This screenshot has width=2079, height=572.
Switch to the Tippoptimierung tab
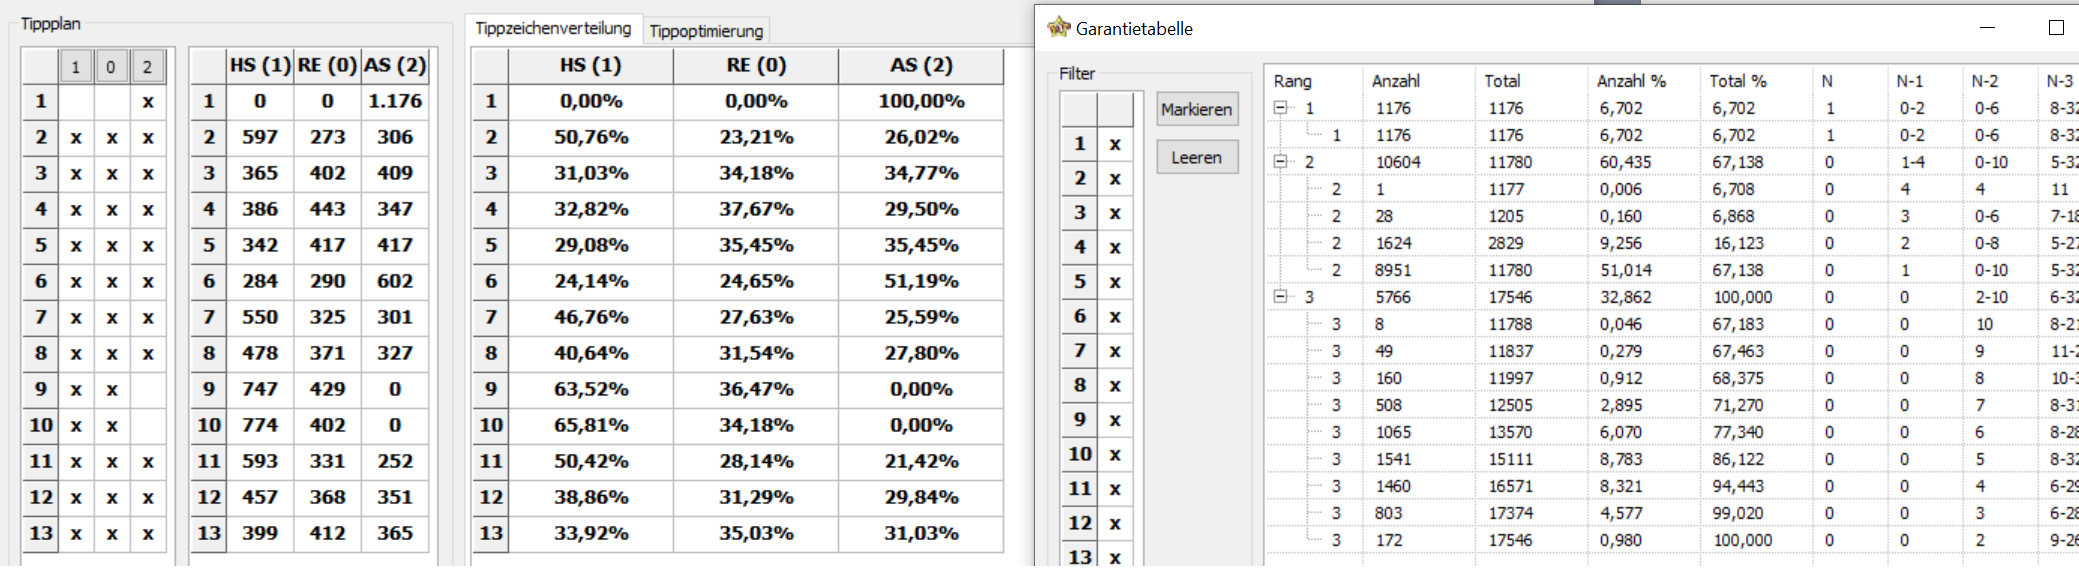click(x=706, y=31)
